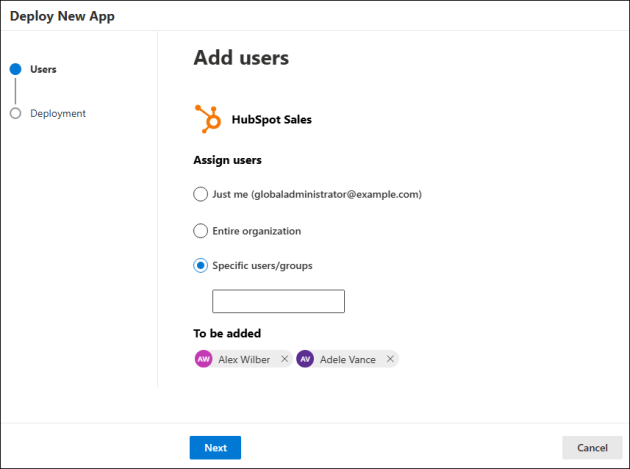Click the AW avatar for Alex Wilber
The height and width of the screenshot is (469, 630).
click(204, 359)
